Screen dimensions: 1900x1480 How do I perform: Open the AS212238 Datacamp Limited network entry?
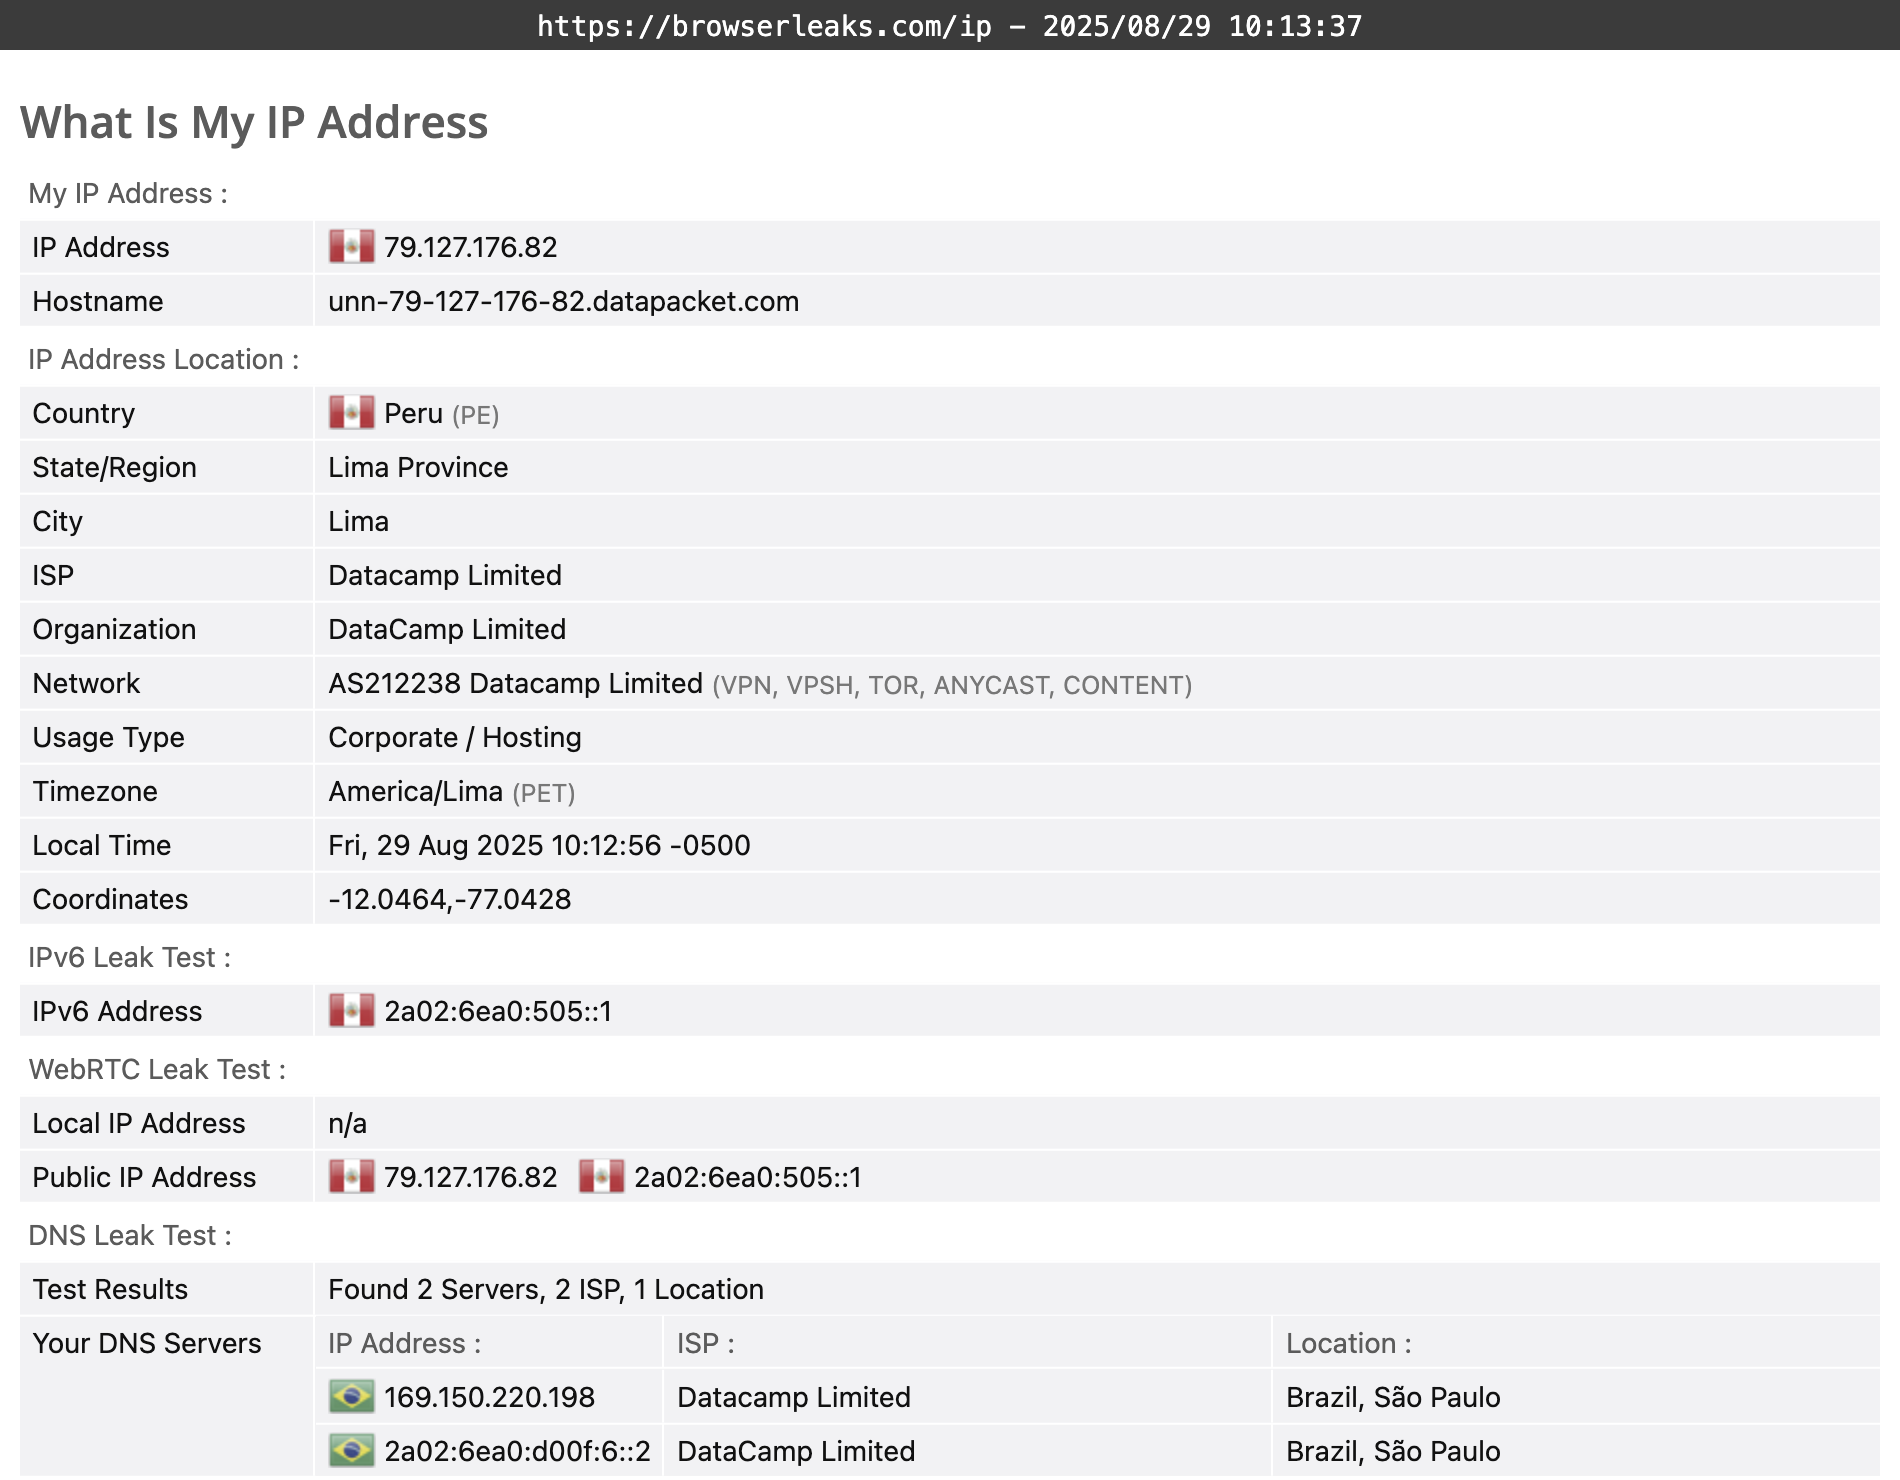tap(516, 683)
